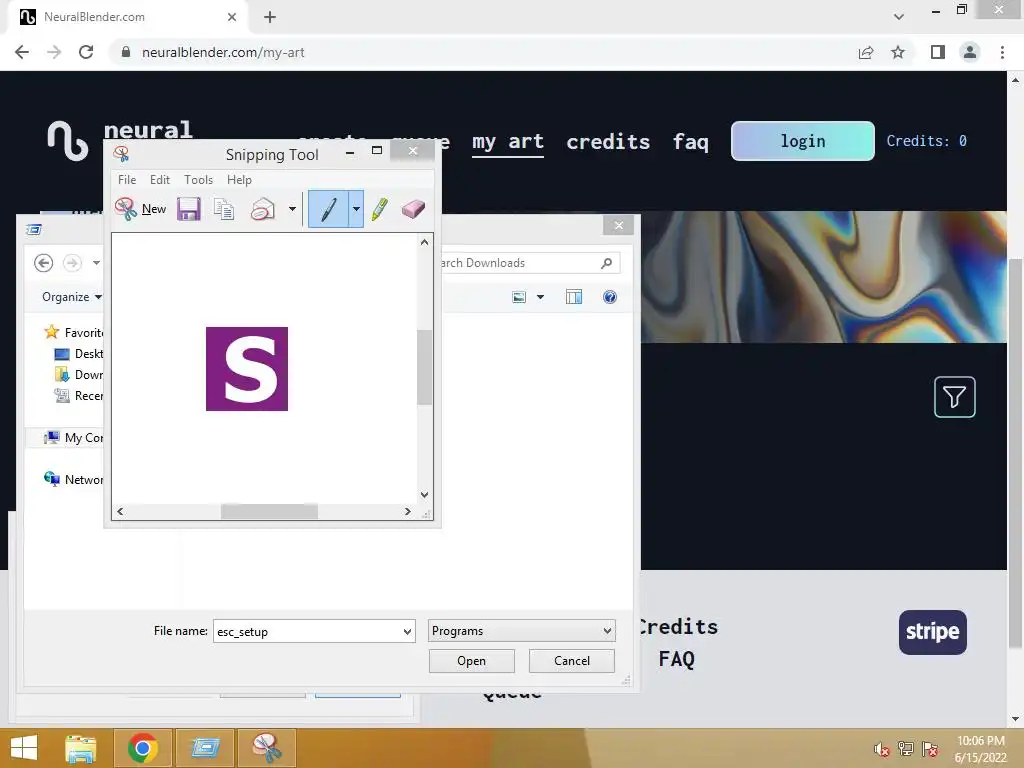Click the Snipping Tool taskbar icon
Image resolution: width=1024 pixels, height=768 pixels.
[266, 748]
